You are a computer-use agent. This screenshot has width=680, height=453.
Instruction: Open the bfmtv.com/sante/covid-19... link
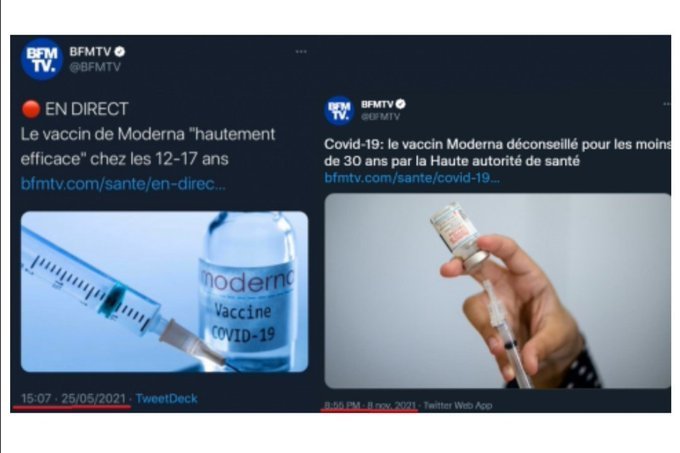pos(412,178)
